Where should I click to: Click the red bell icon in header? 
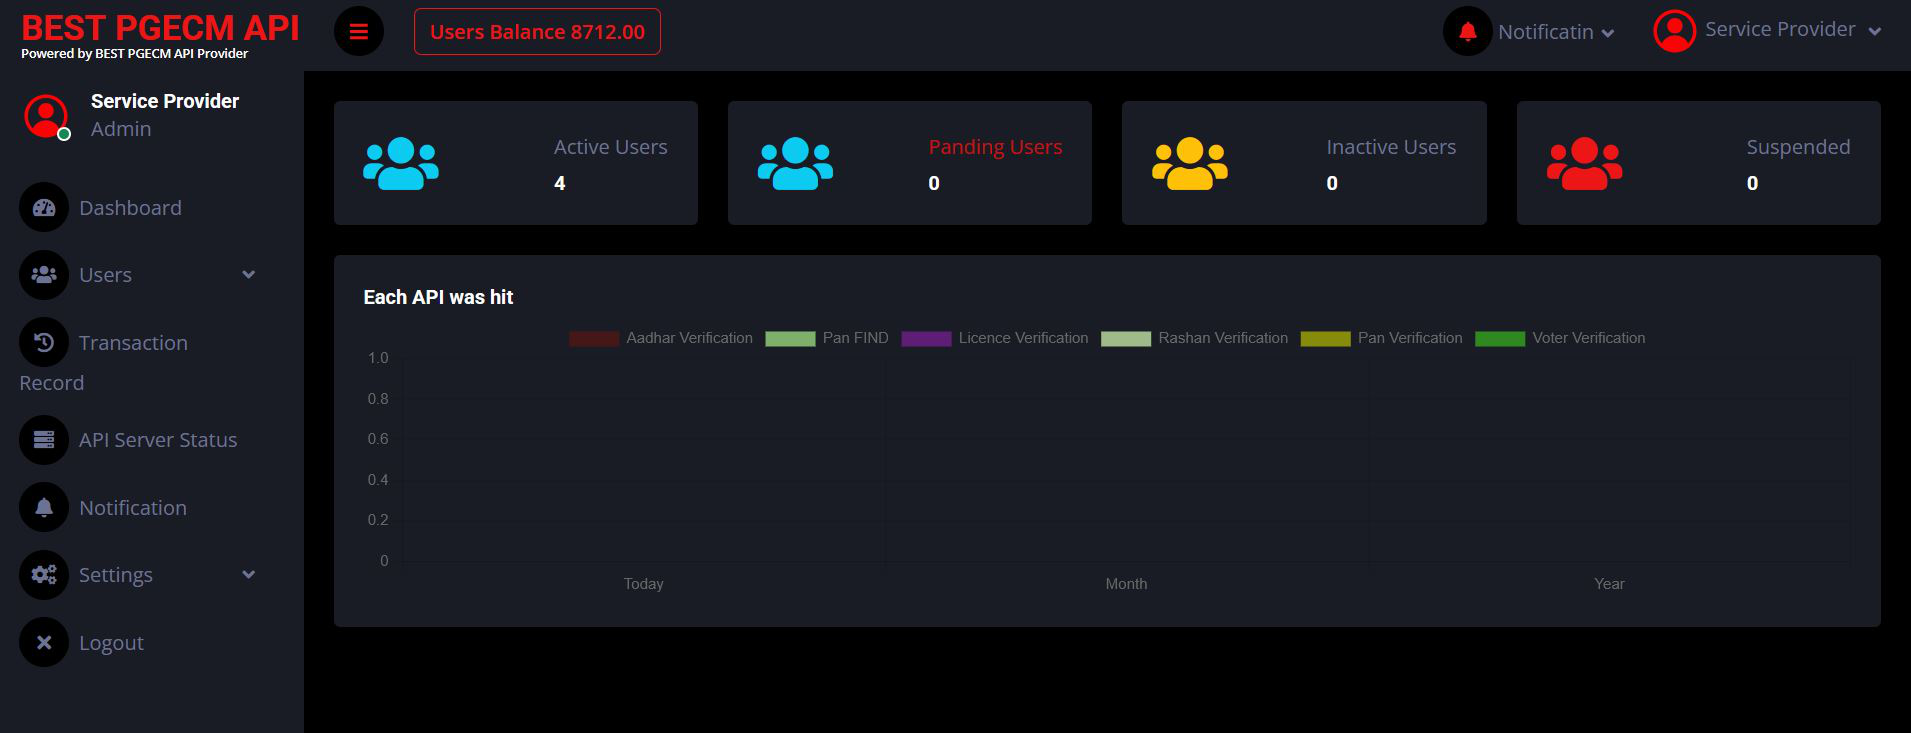coord(1467,32)
